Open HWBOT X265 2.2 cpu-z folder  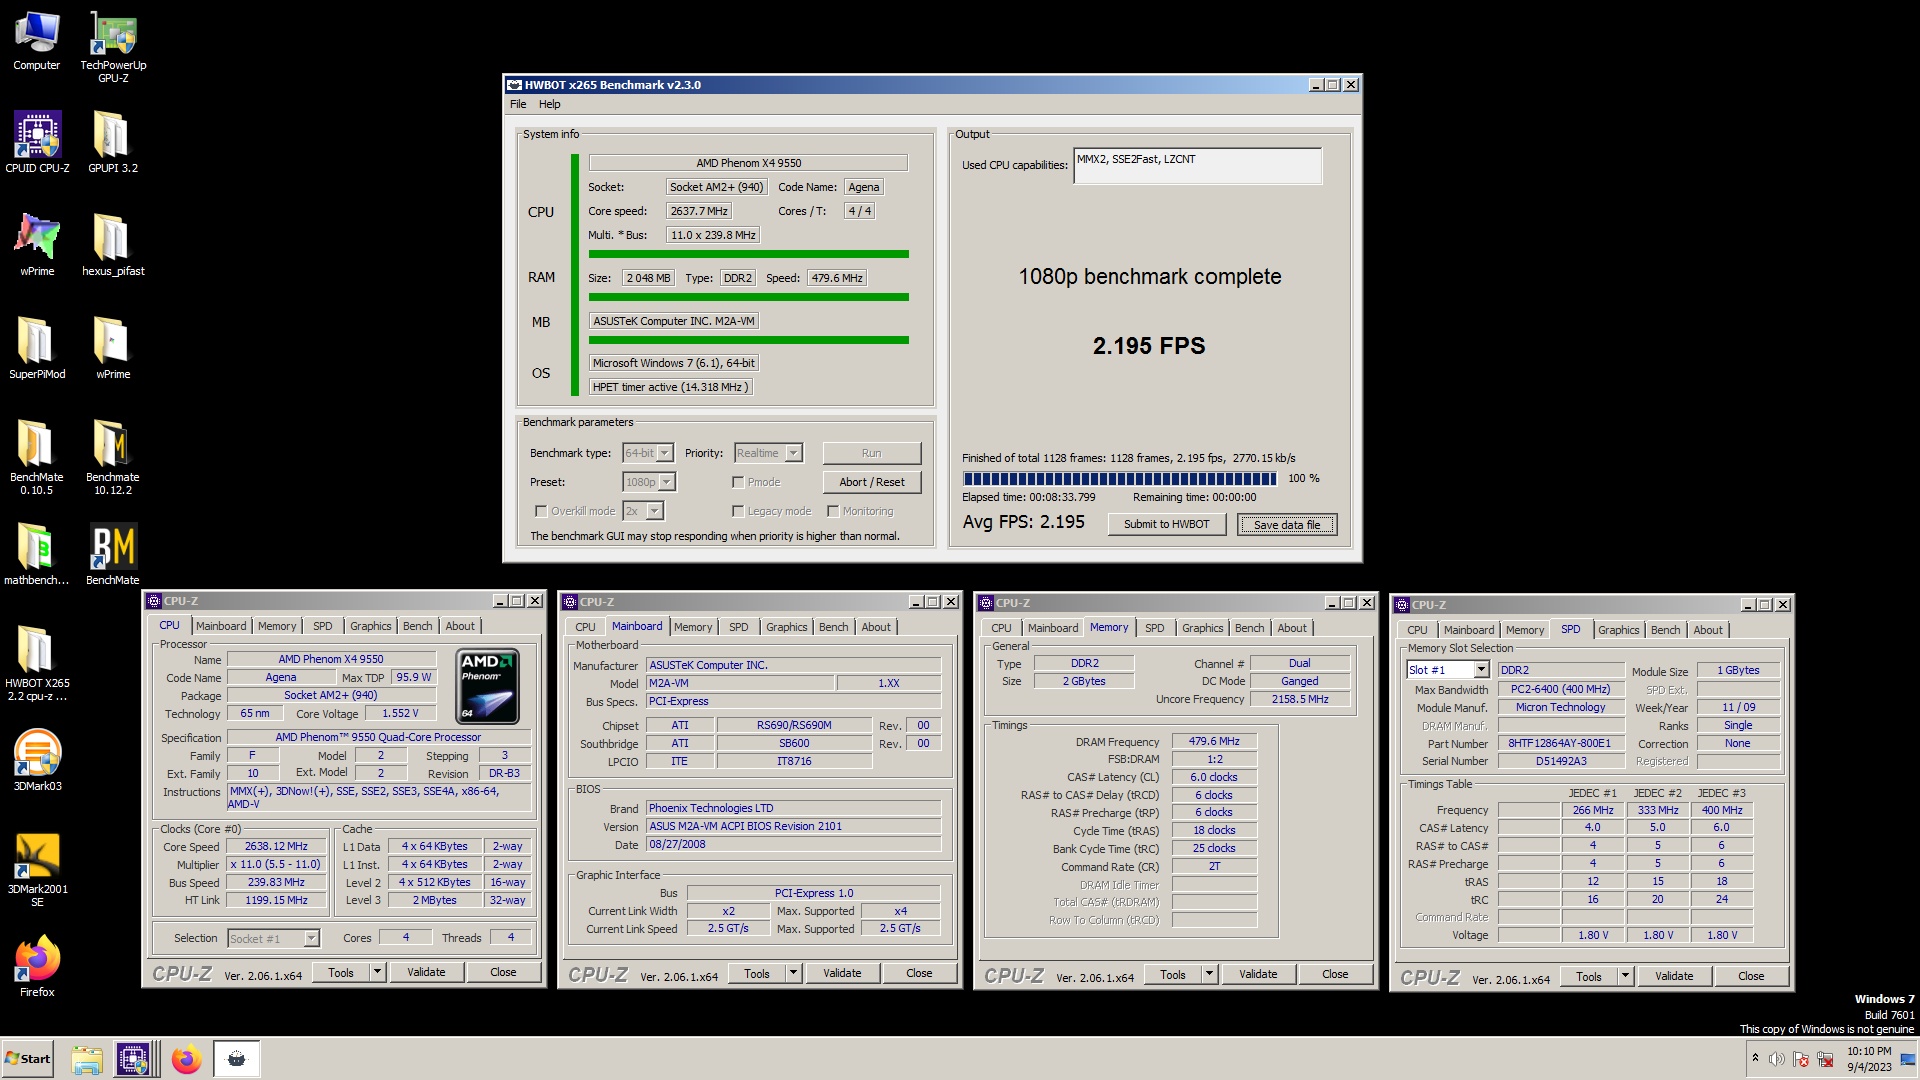37,663
